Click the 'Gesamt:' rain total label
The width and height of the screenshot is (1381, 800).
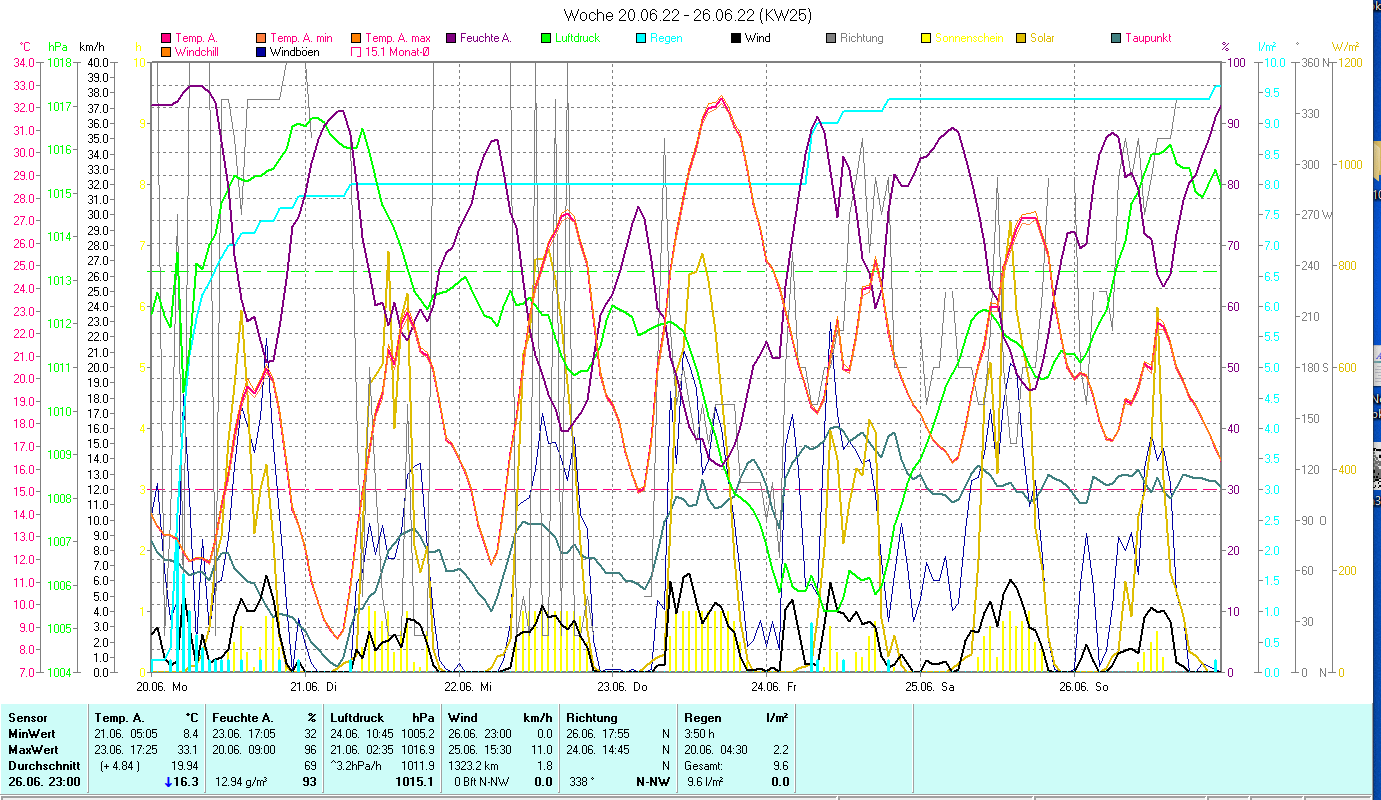pos(704,766)
